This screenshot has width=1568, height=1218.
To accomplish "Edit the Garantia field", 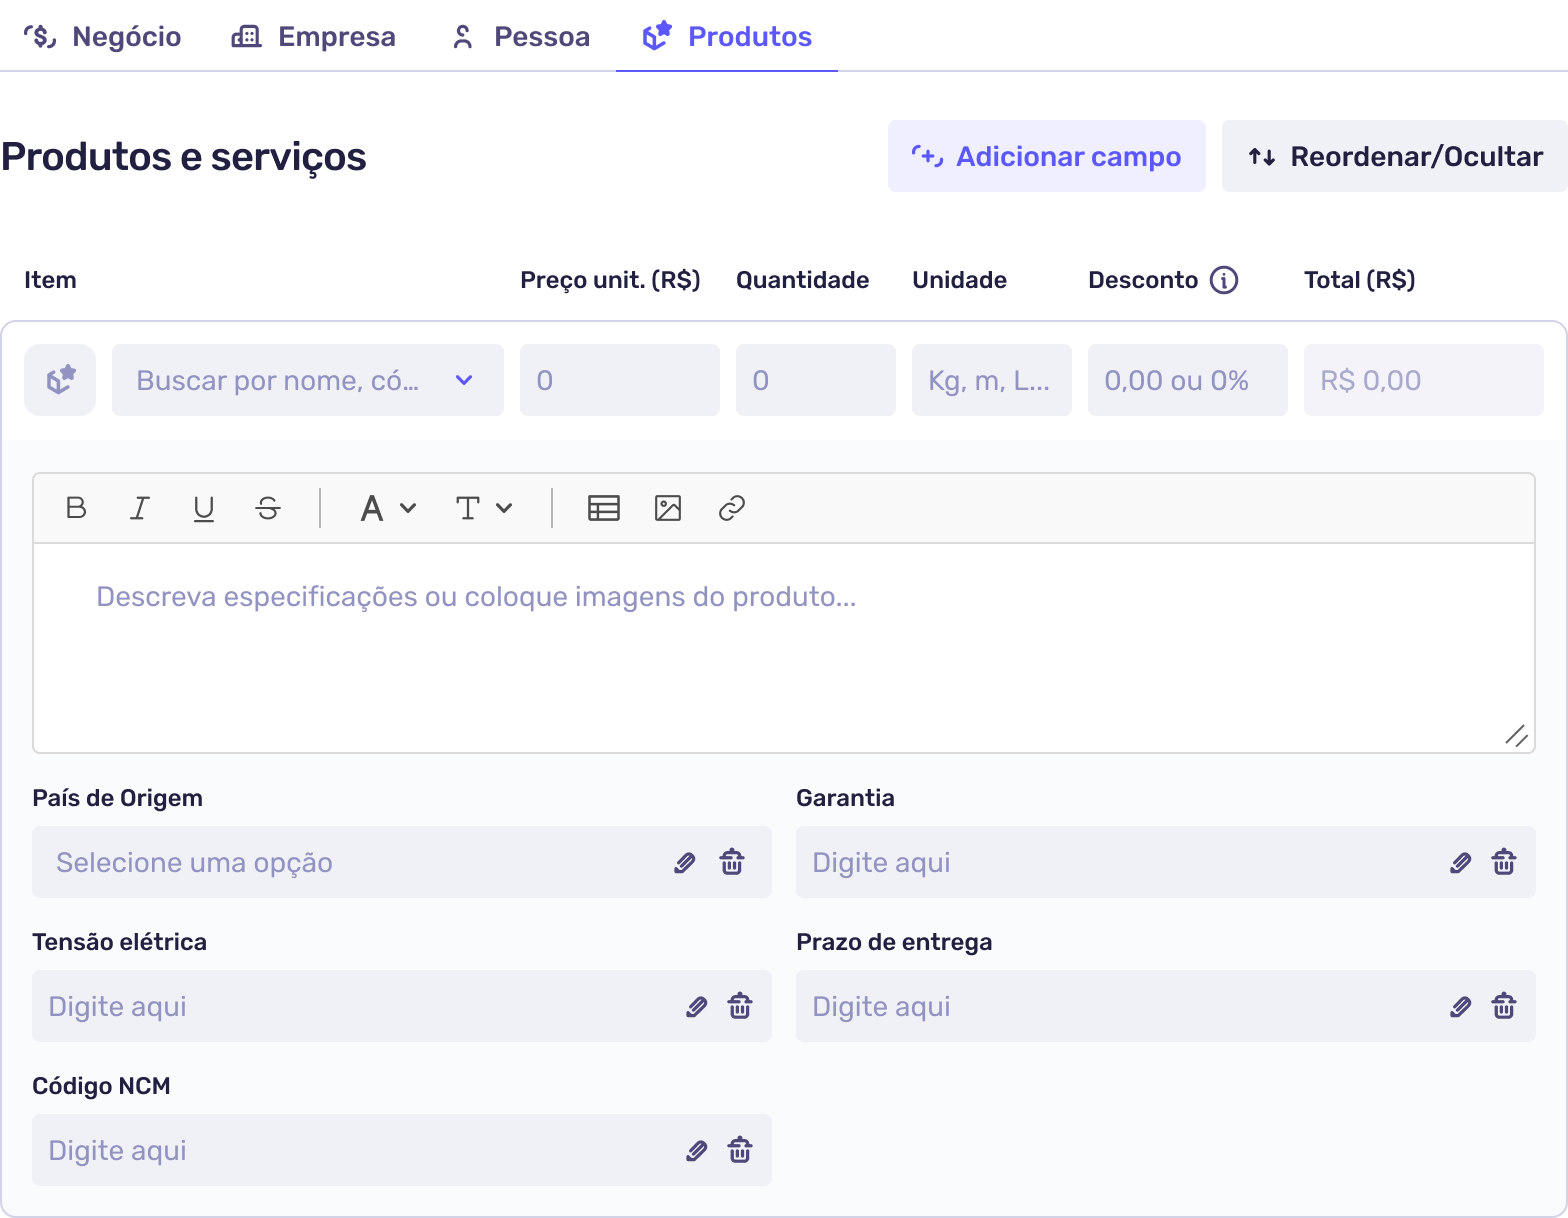I will point(1461,862).
